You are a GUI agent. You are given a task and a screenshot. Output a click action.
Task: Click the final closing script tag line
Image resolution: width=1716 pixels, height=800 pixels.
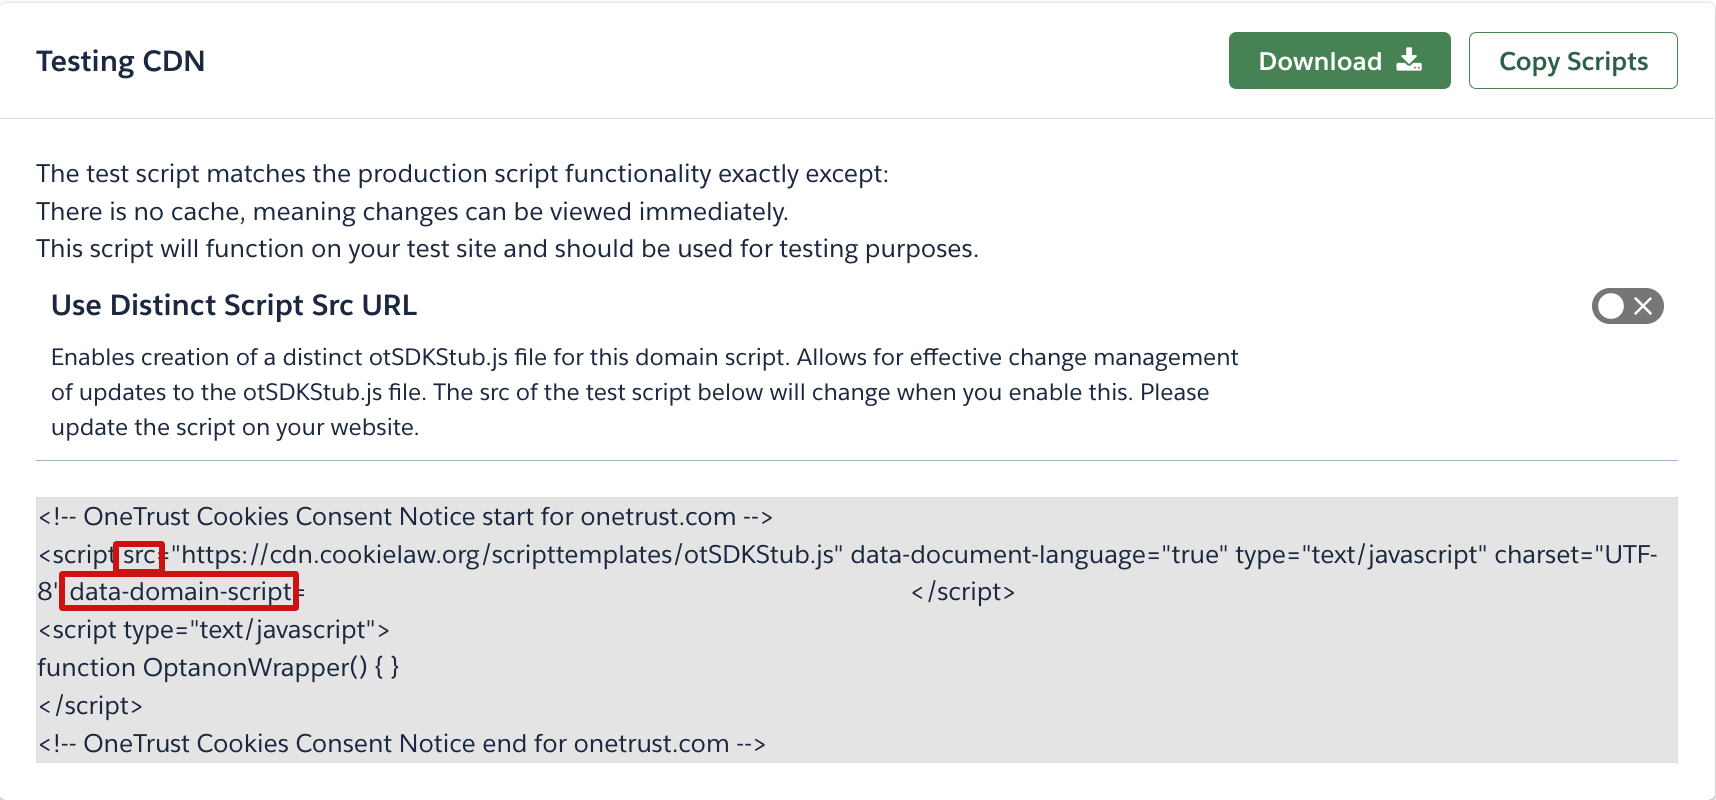90,706
